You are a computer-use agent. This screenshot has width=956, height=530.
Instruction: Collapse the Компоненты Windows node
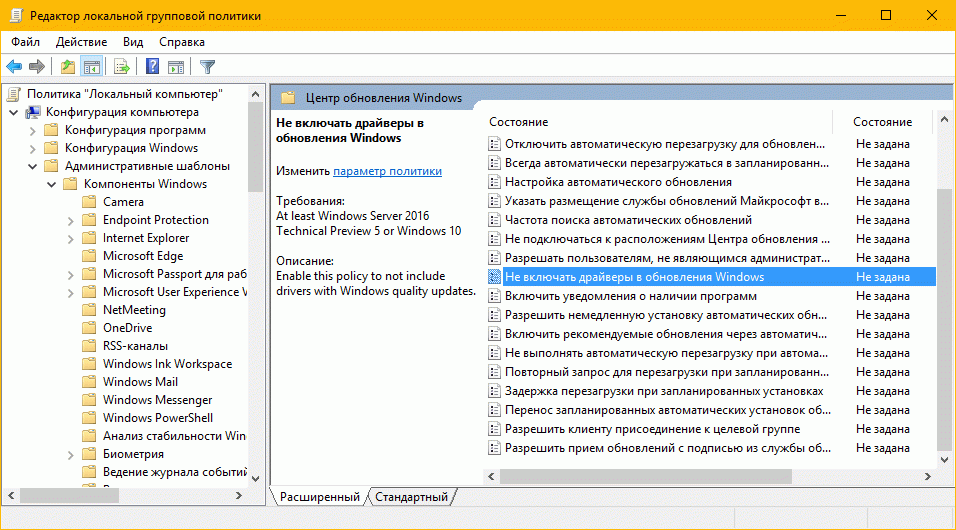(50, 184)
